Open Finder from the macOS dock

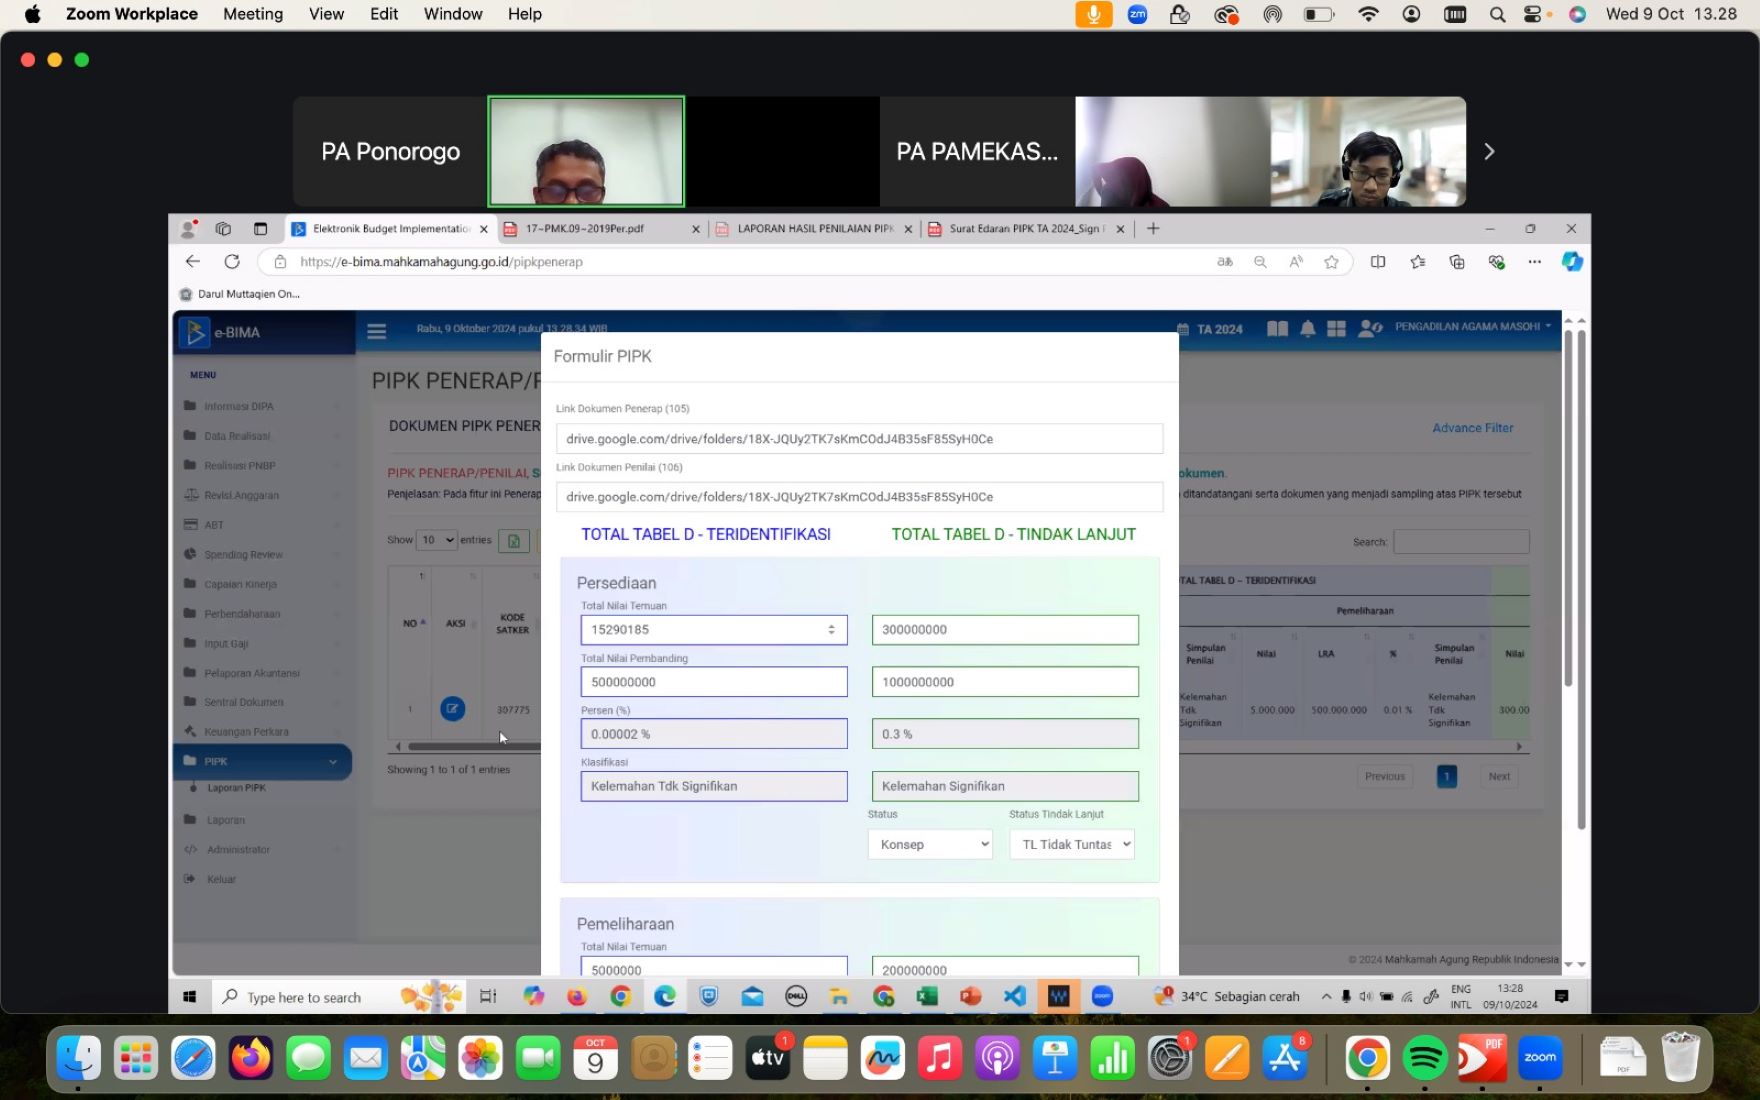(x=78, y=1058)
